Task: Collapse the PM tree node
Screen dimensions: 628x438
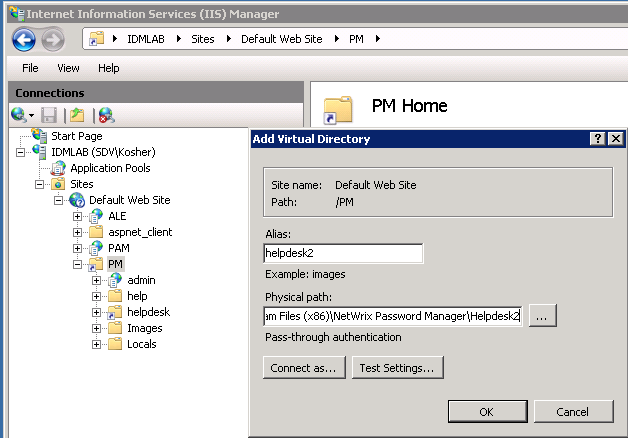Action: pyautogui.click(x=78, y=264)
